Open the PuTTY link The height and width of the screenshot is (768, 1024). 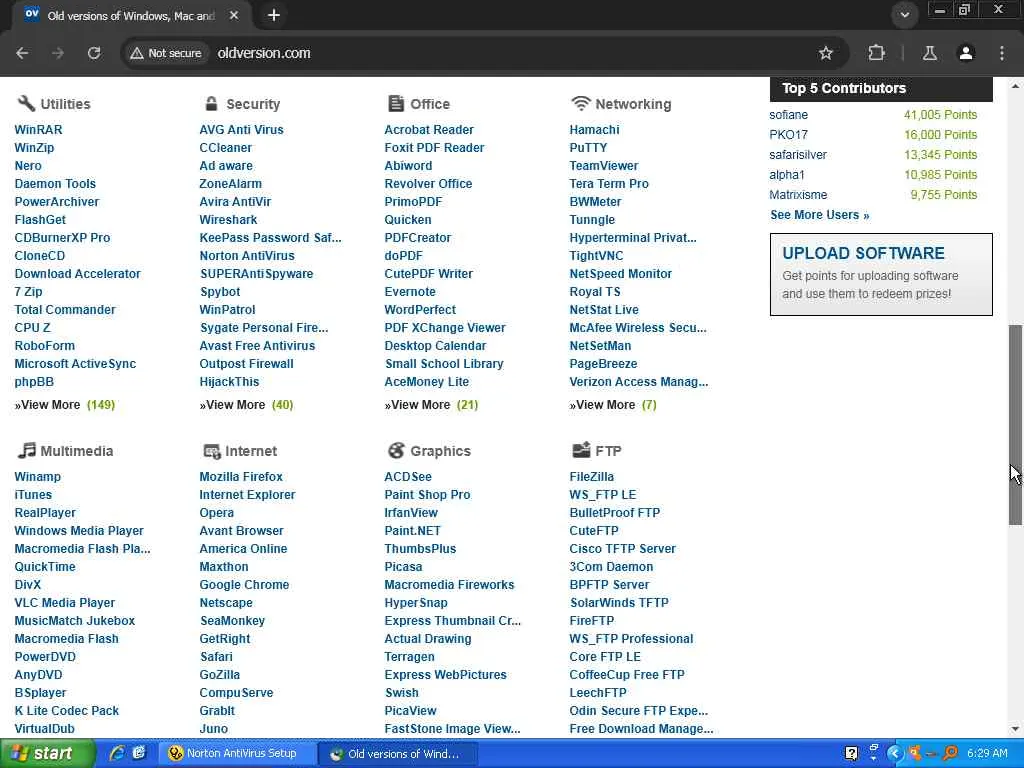(x=588, y=148)
